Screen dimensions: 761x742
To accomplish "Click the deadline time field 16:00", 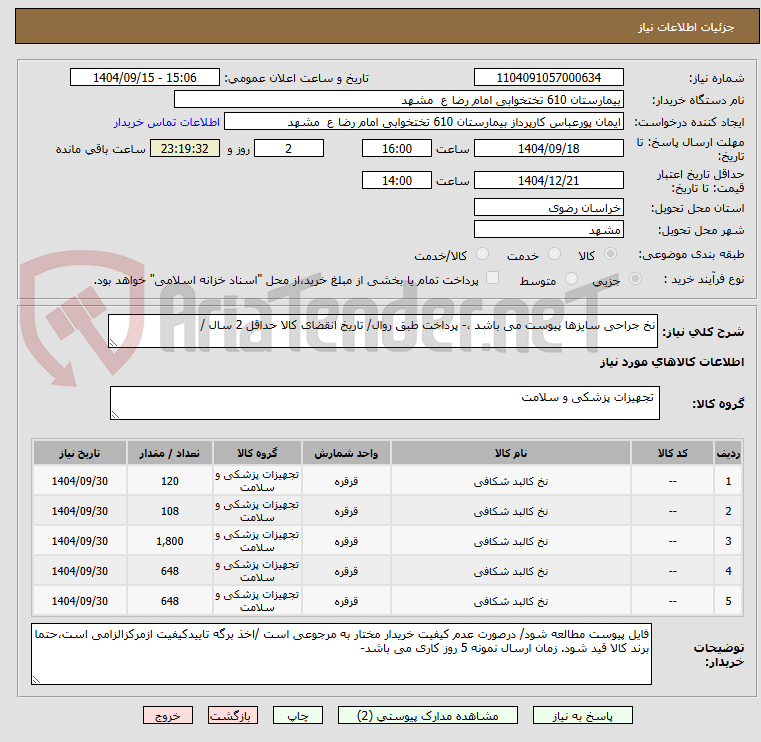I will [x=397, y=148].
